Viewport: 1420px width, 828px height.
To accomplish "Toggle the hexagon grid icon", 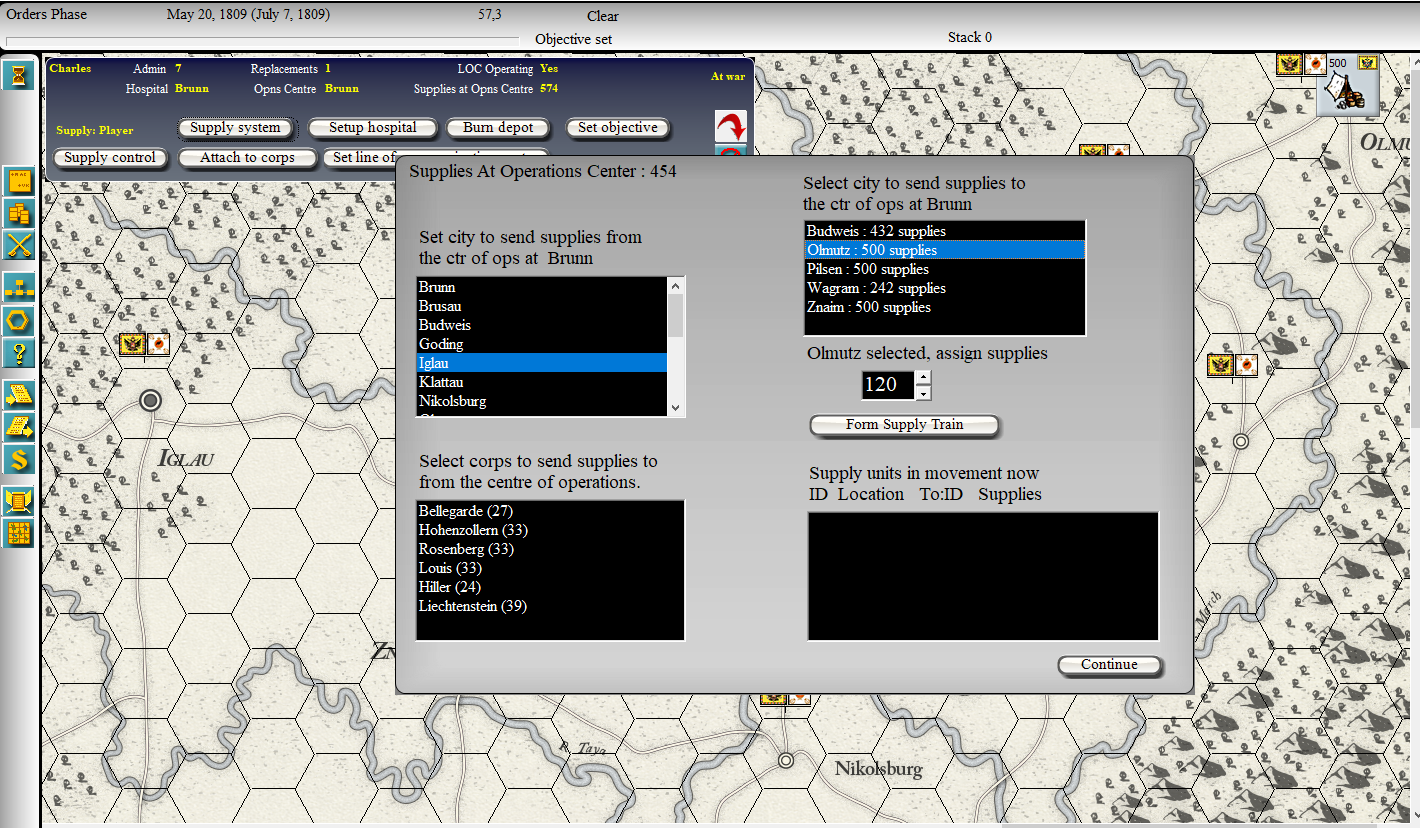I will (20, 321).
